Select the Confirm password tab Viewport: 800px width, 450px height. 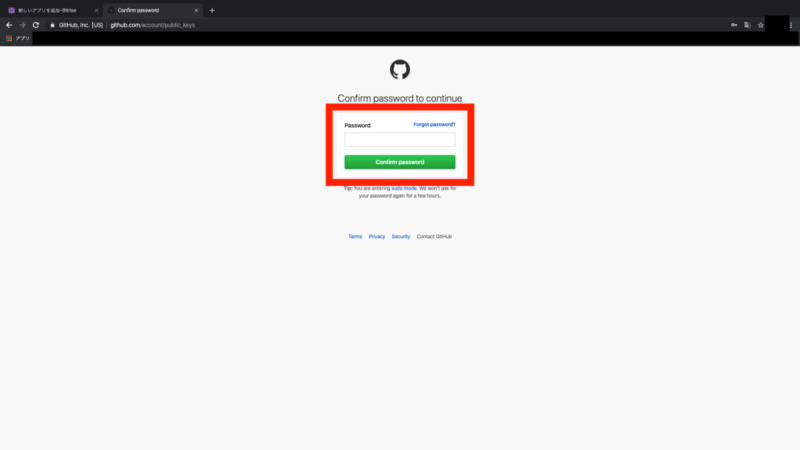tap(152, 10)
